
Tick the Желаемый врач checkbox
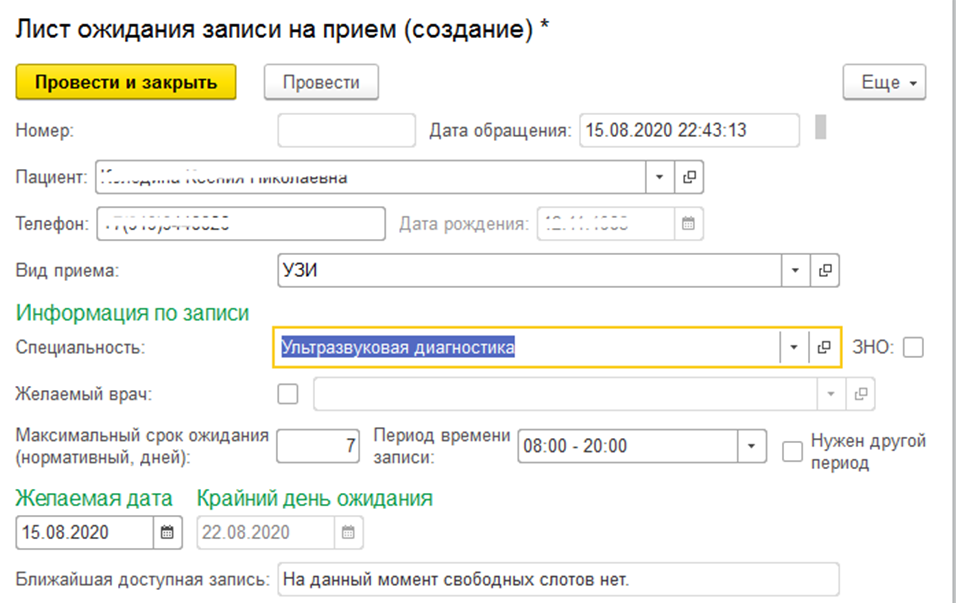288,394
